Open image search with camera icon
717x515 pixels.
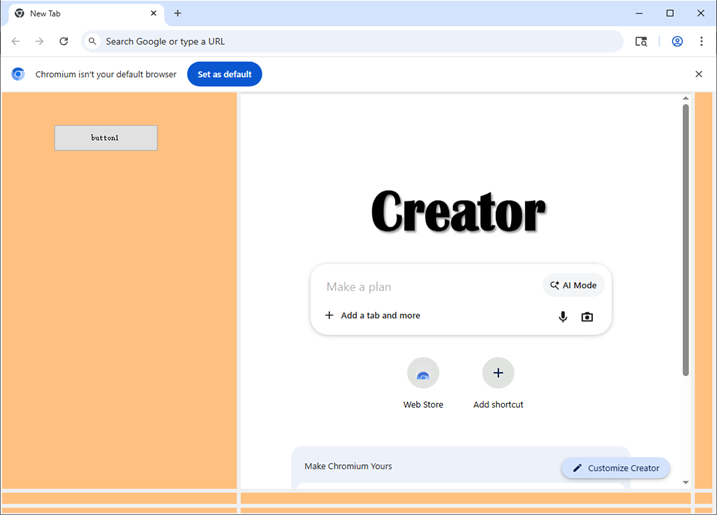pos(587,317)
